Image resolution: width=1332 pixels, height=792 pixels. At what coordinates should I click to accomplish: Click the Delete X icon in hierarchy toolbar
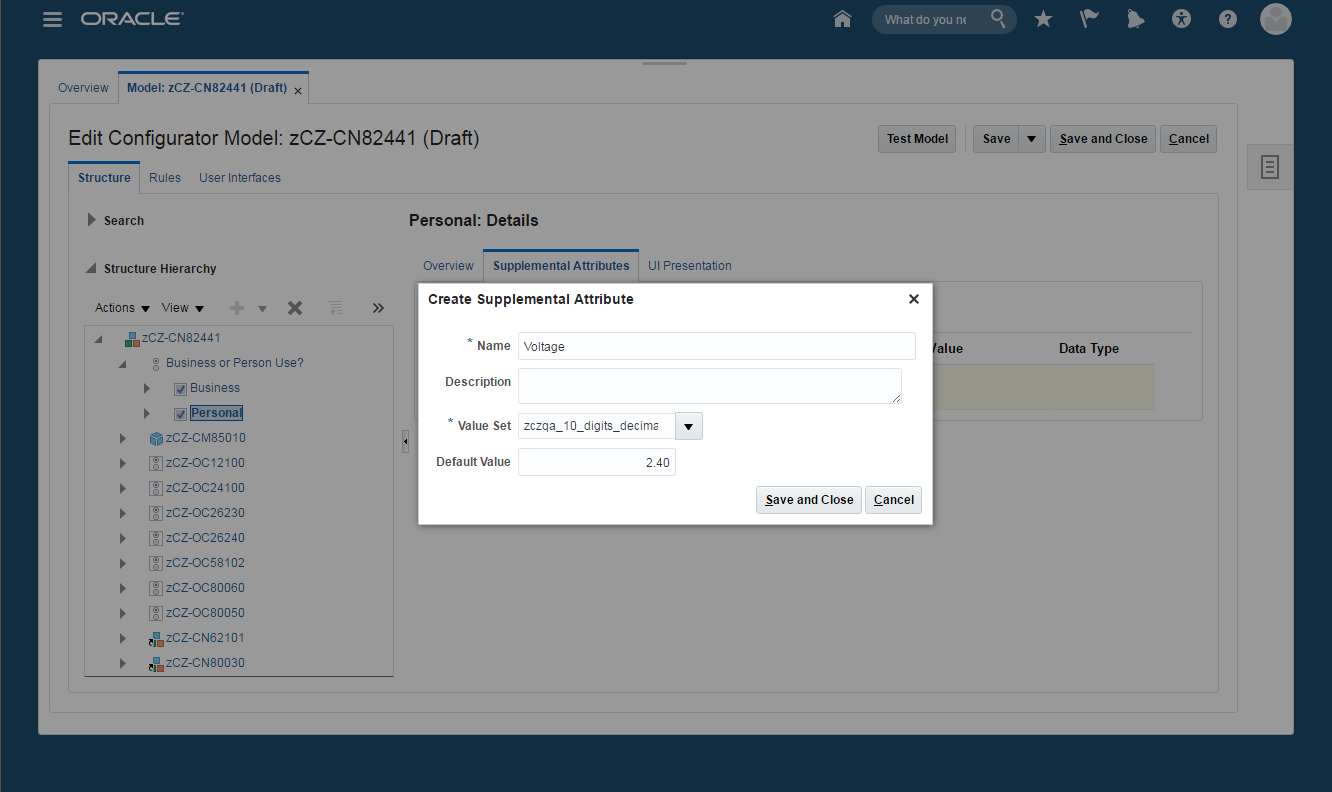[295, 308]
